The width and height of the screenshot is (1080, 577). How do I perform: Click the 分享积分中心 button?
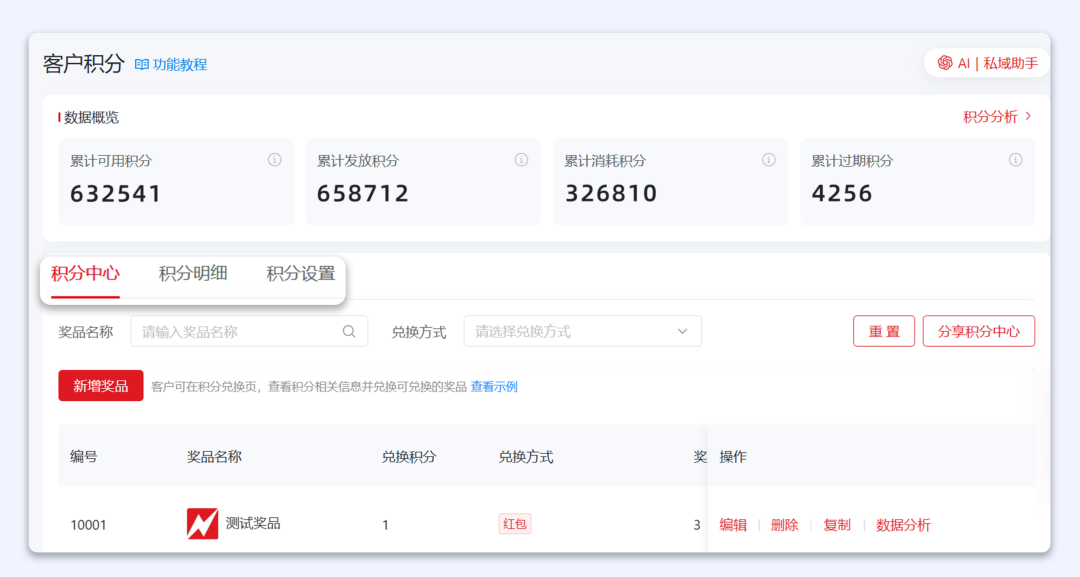point(978,331)
